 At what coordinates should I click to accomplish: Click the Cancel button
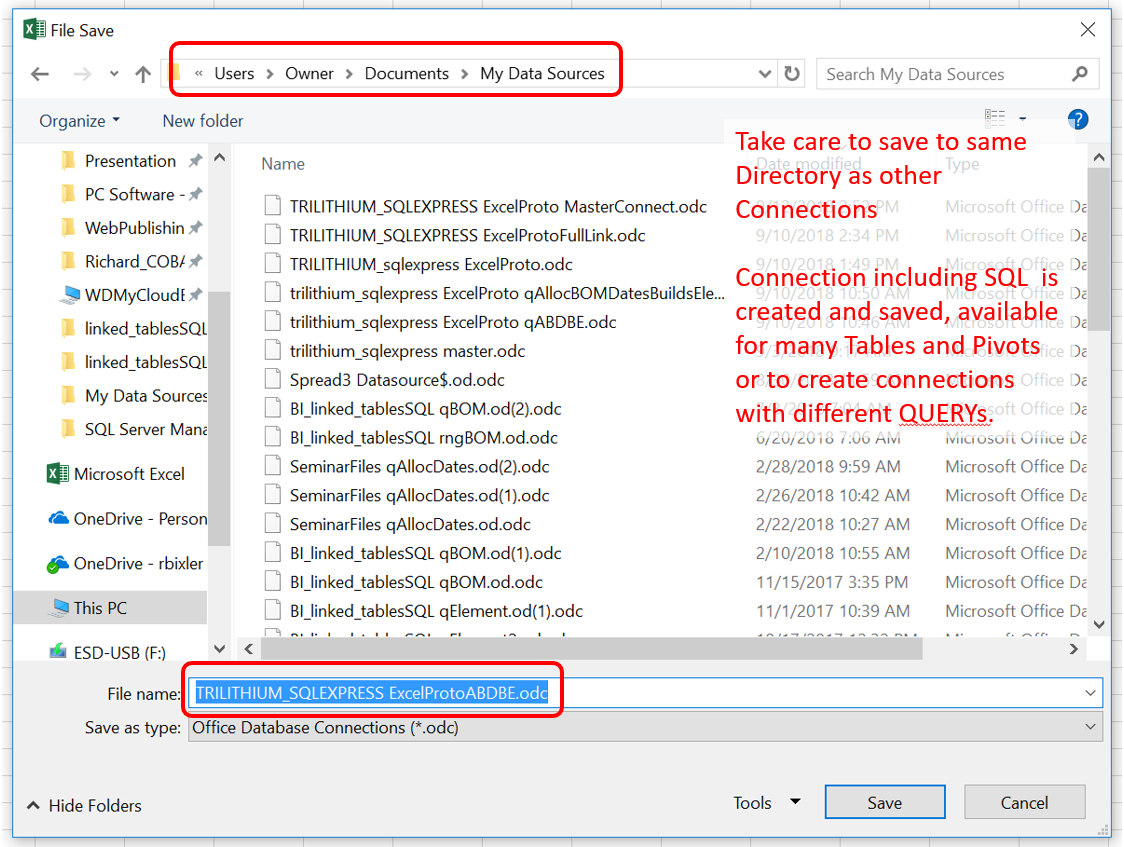point(1024,803)
